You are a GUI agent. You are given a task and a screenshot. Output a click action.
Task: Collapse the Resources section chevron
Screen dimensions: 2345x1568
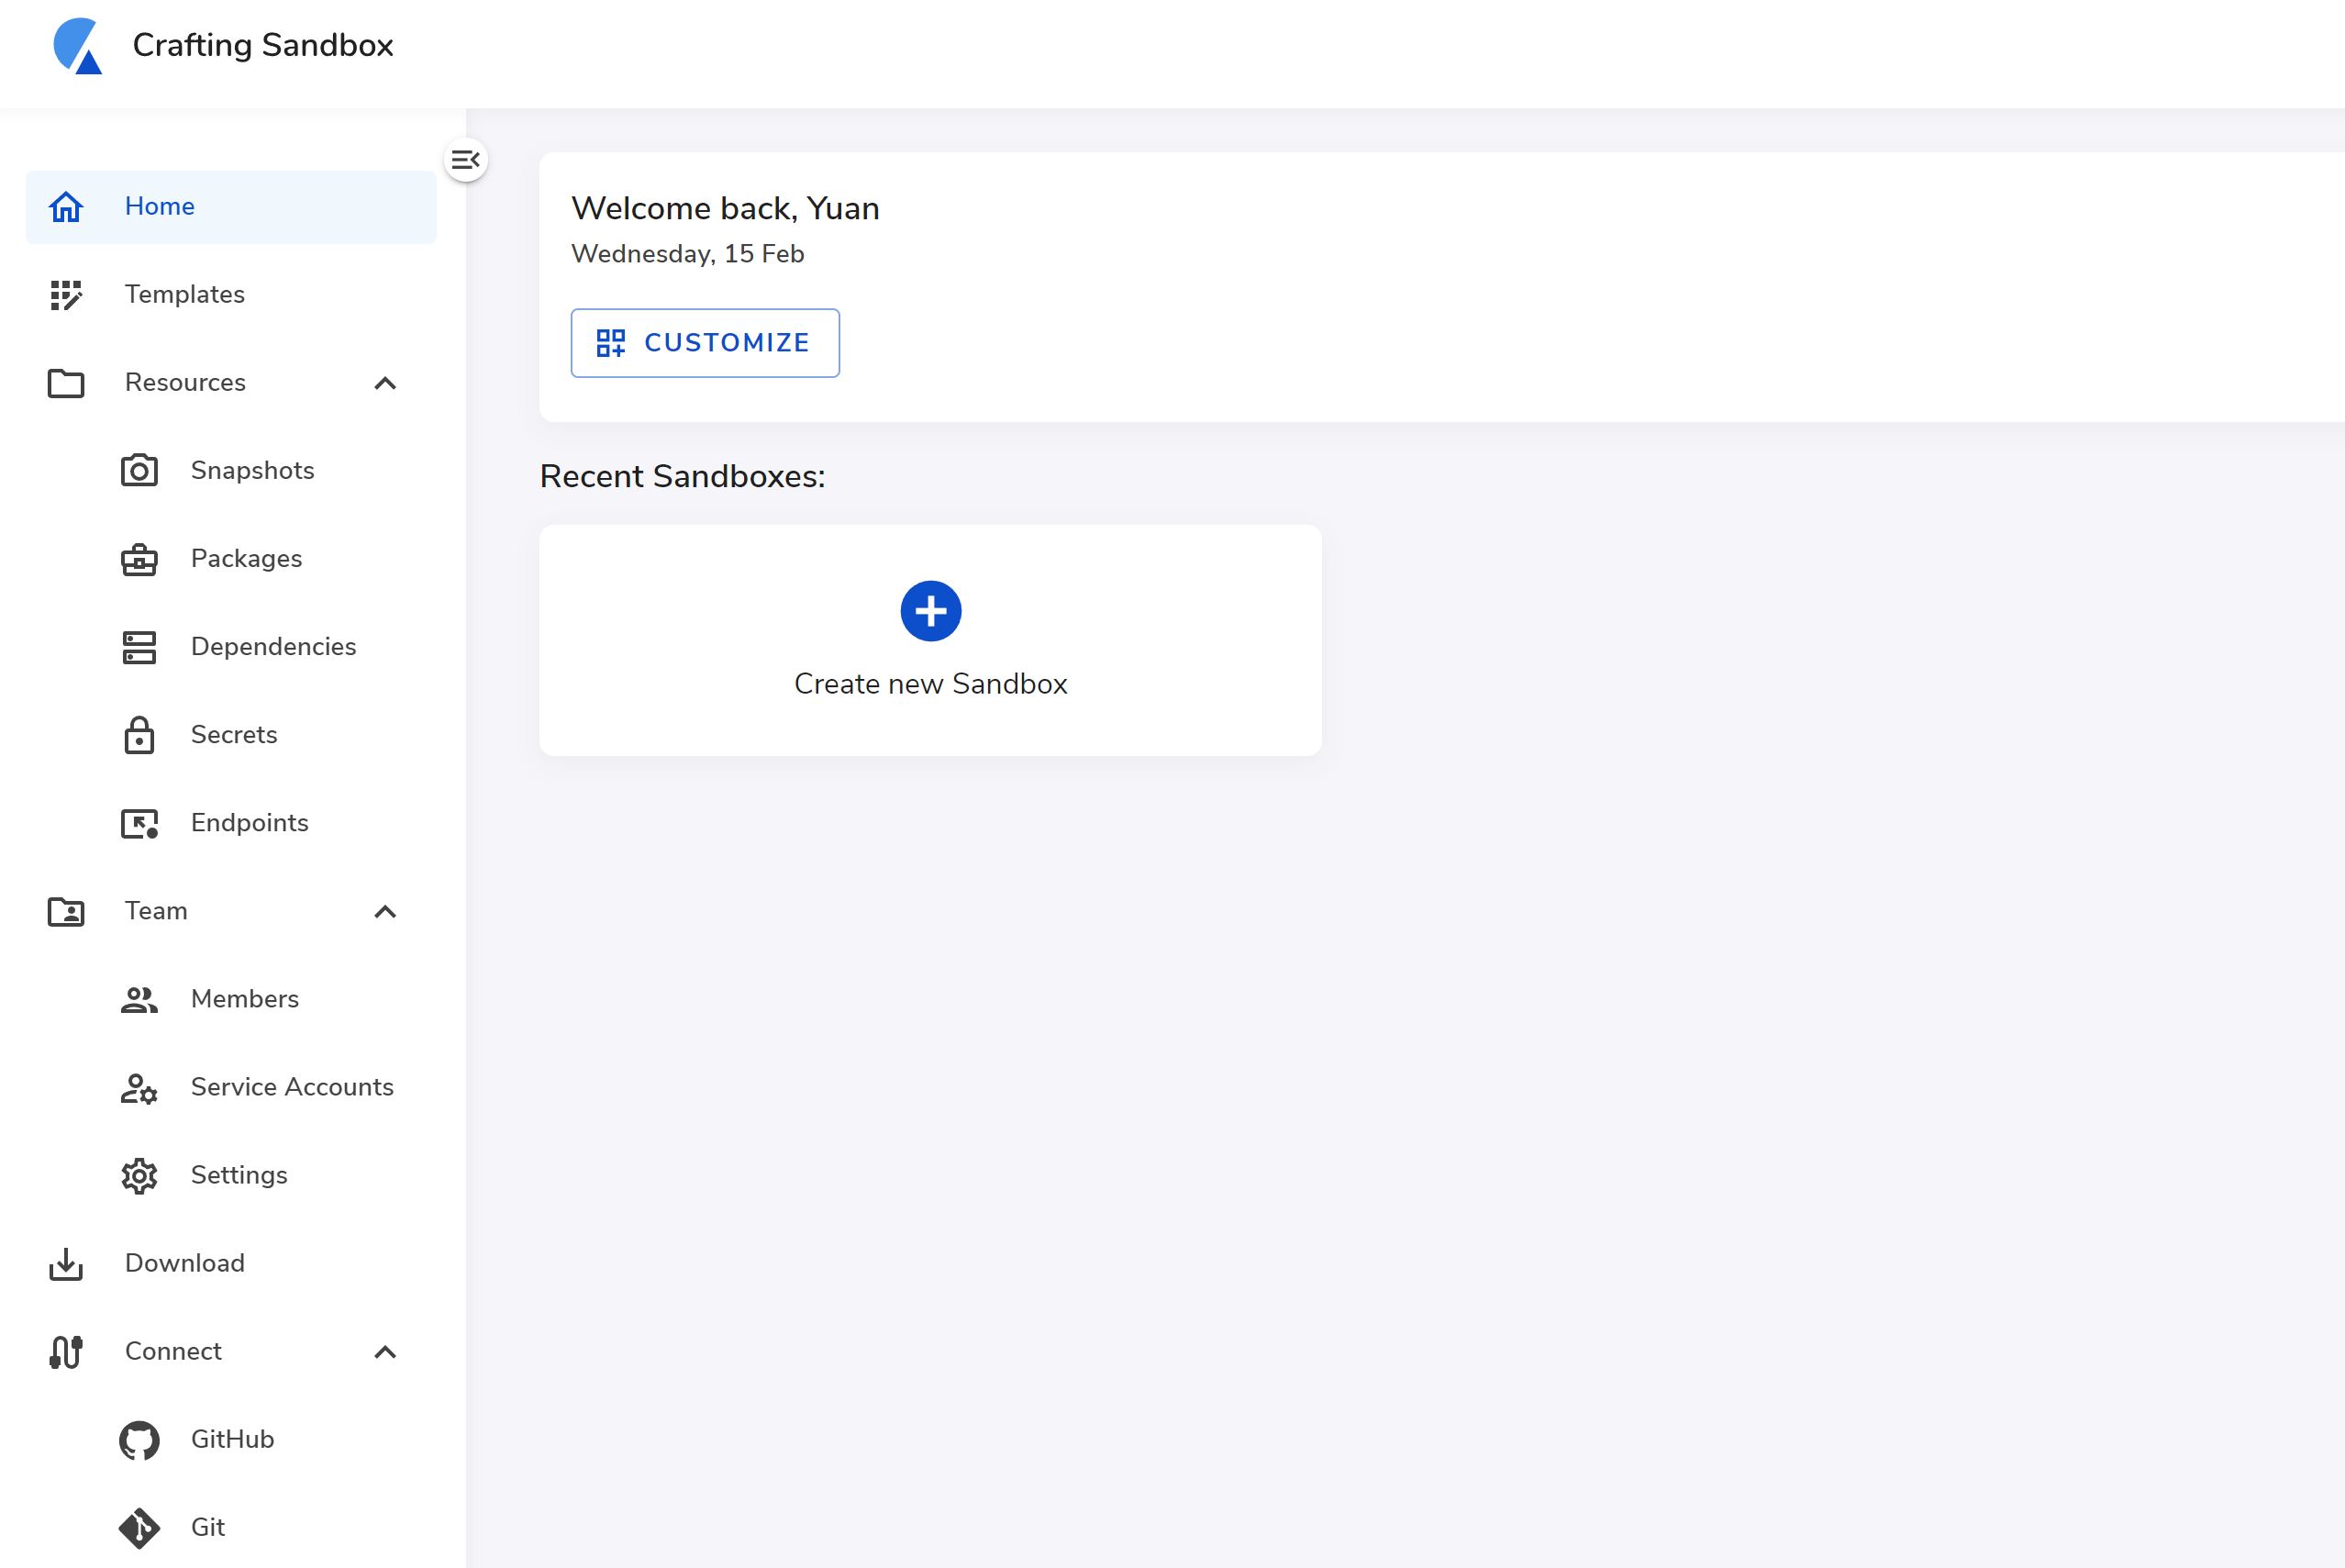[x=385, y=383]
